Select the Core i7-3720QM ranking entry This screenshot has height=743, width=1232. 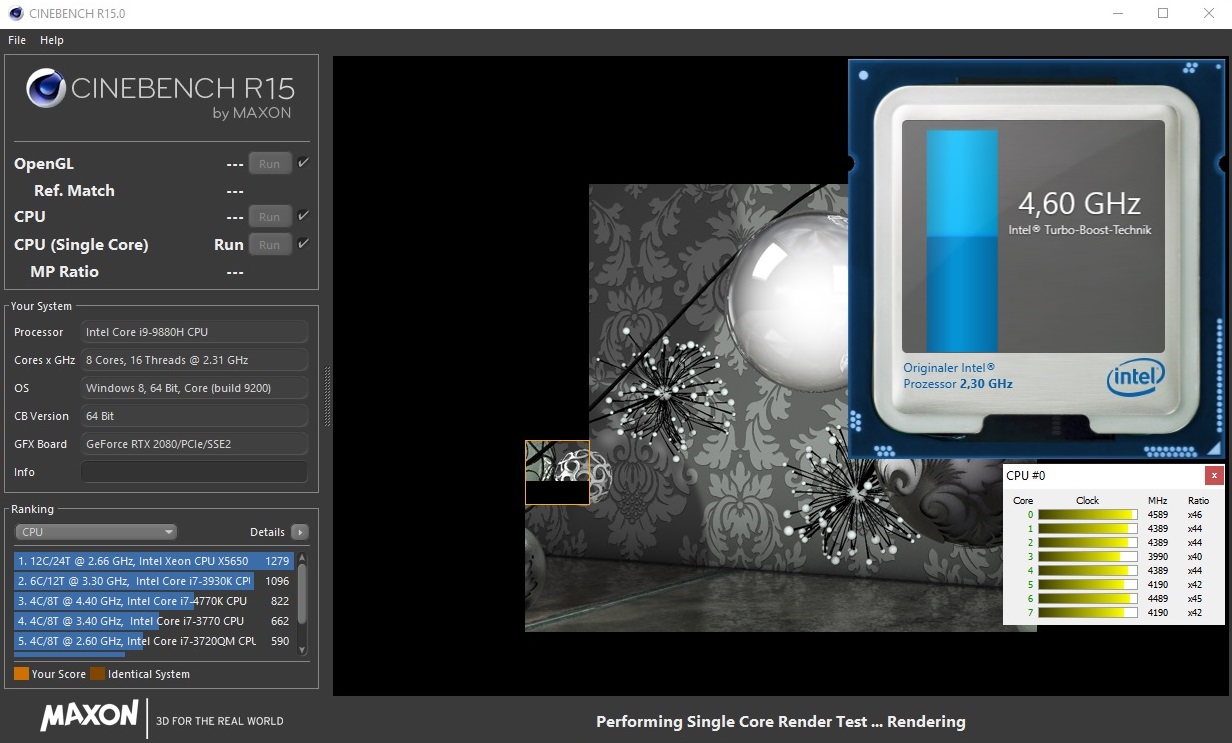154,641
